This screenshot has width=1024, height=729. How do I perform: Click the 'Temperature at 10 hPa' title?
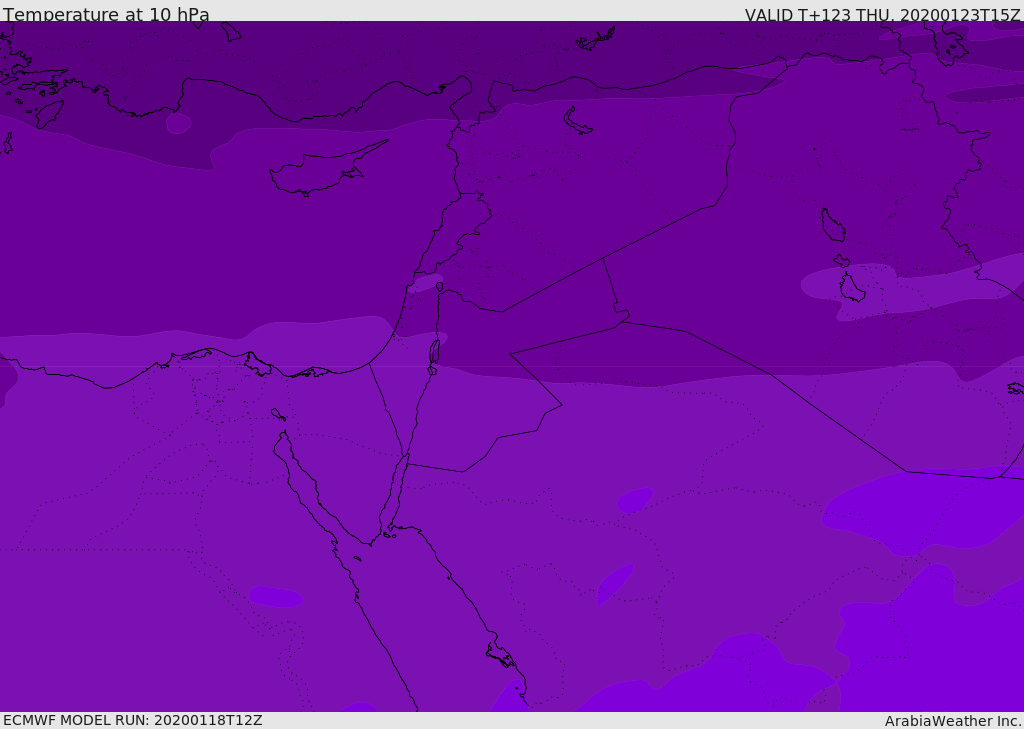point(106,14)
